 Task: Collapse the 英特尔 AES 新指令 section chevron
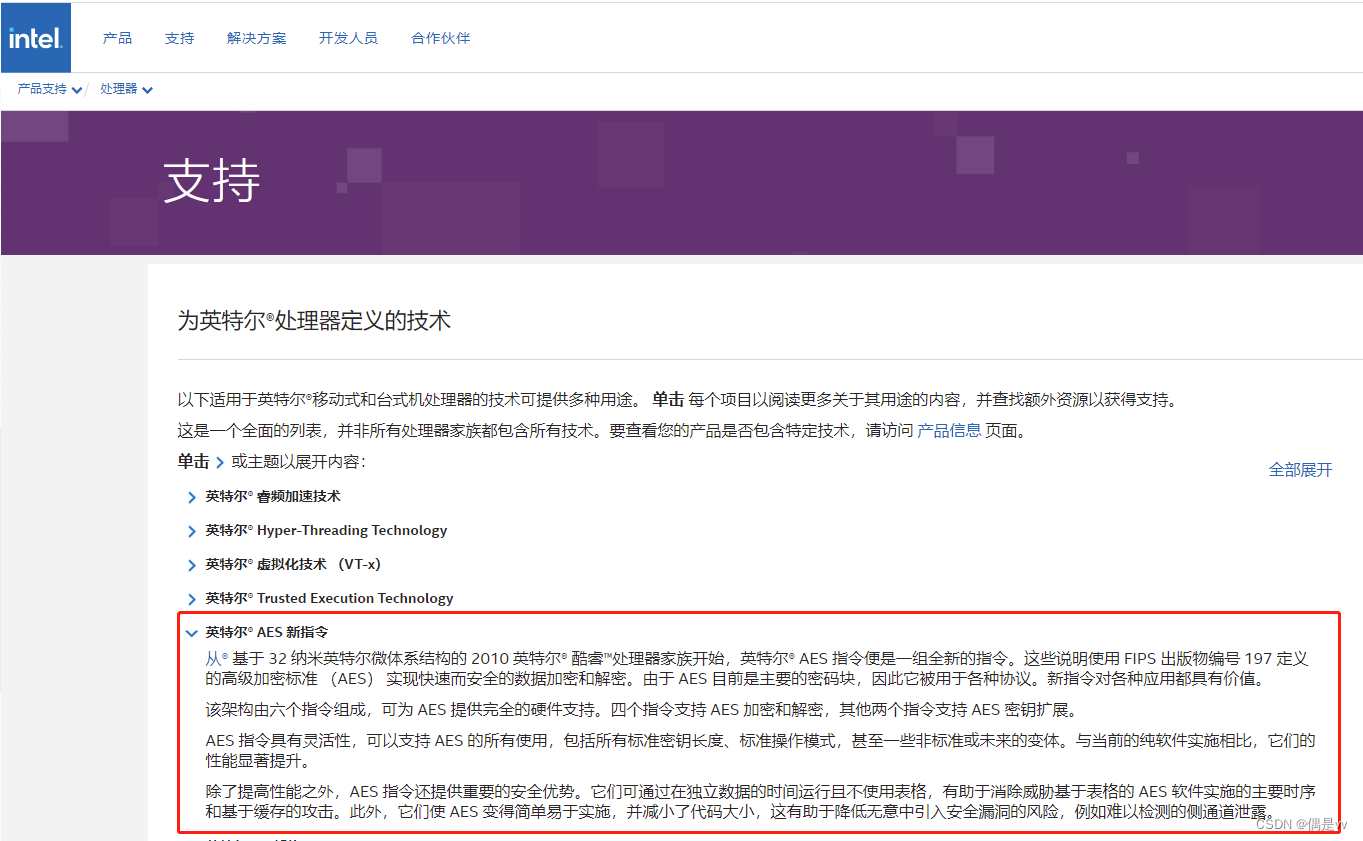[192, 633]
